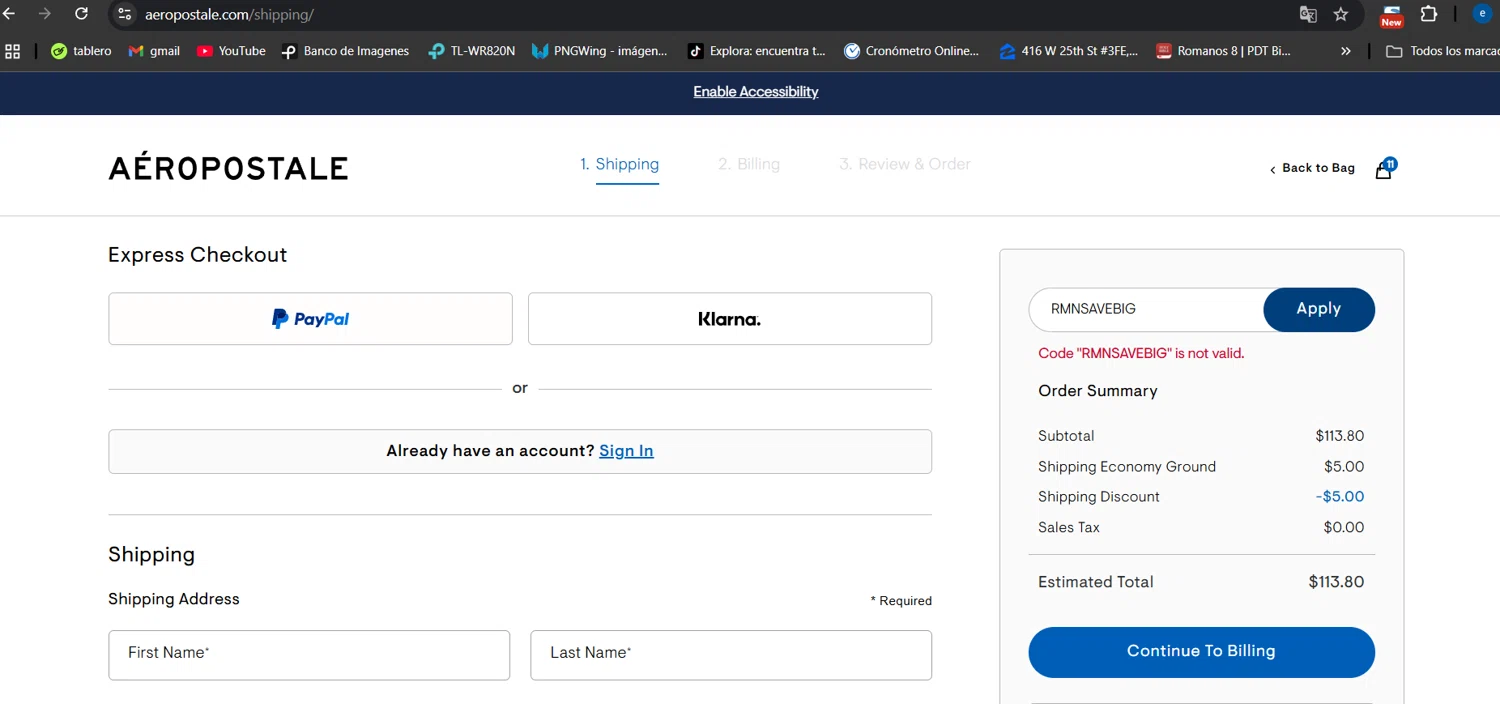Image resolution: width=1500 pixels, height=704 pixels.
Task: Click the red New extension icon
Action: pyautogui.click(x=1391, y=16)
